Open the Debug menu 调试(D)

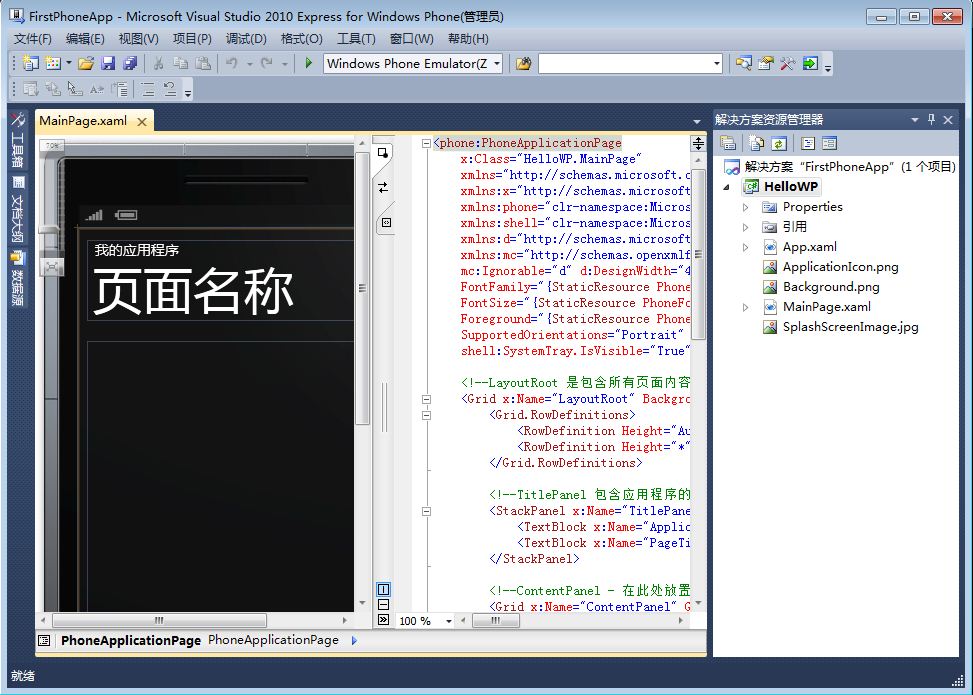[x=246, y=38]
